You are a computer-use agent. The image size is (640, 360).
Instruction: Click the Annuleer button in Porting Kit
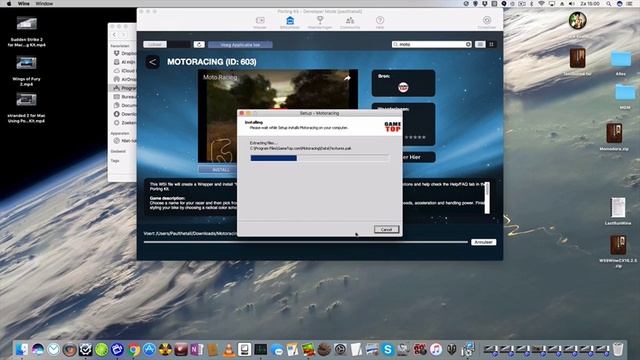point(484,242)
